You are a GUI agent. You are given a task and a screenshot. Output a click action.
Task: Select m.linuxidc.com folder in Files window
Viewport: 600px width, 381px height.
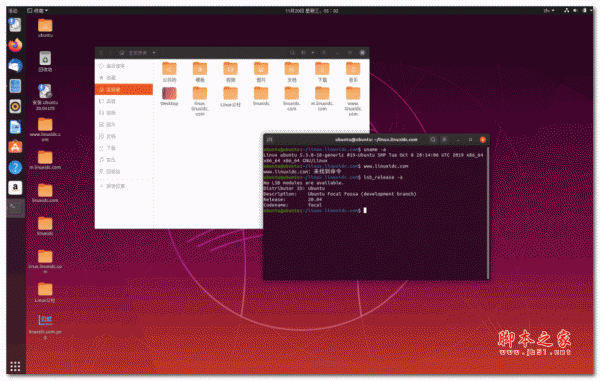(x=322, y=99)
